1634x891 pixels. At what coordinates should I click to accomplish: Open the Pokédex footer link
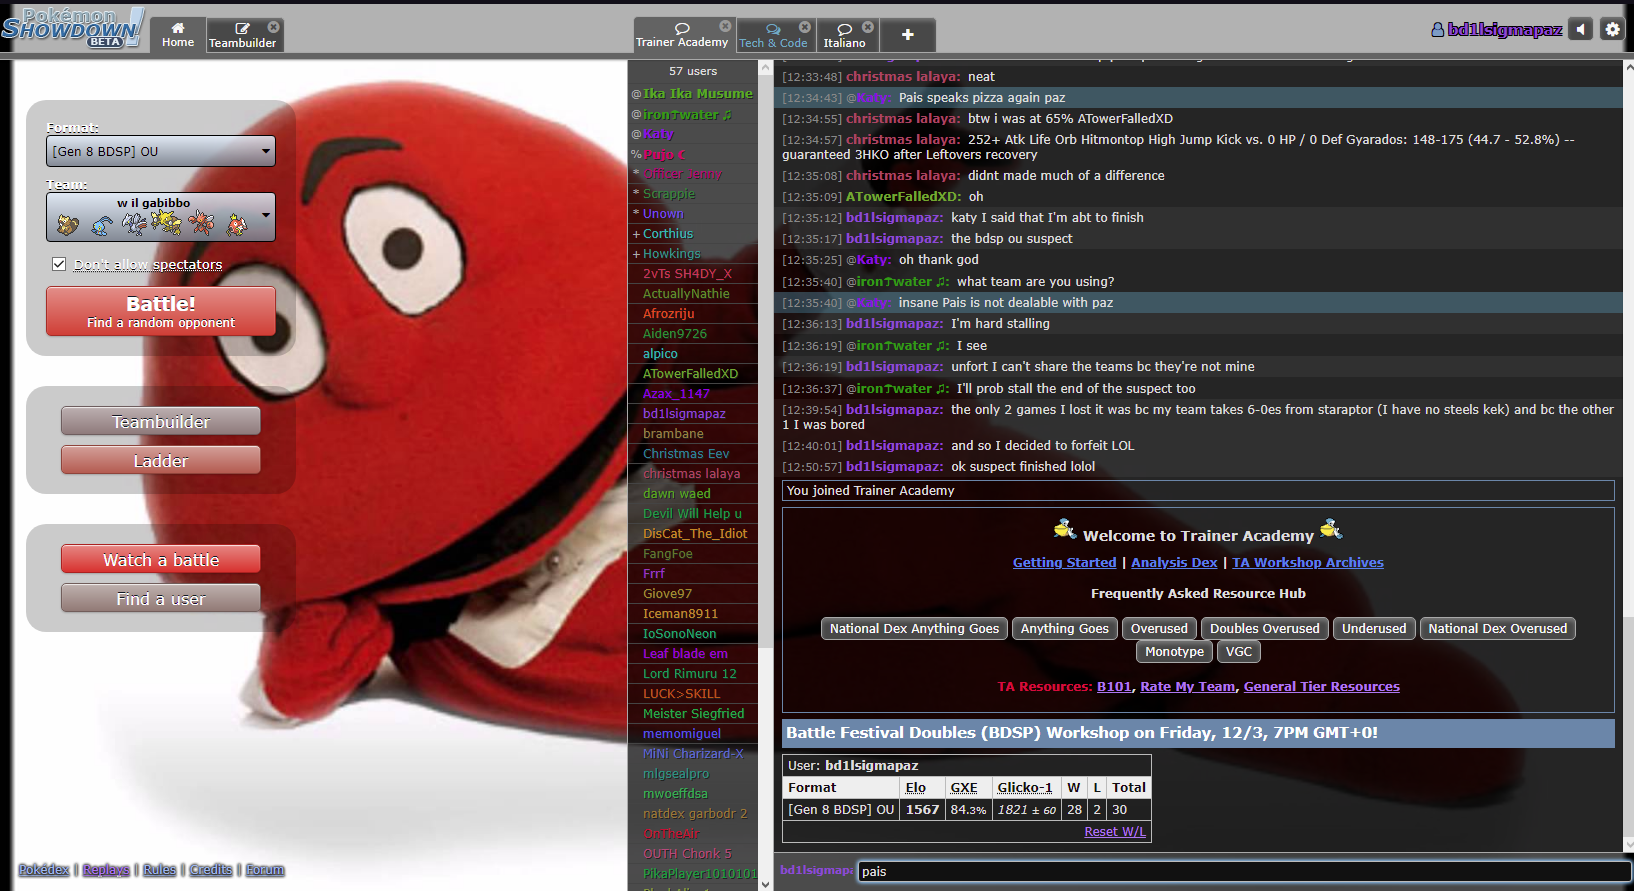[44, 870]
